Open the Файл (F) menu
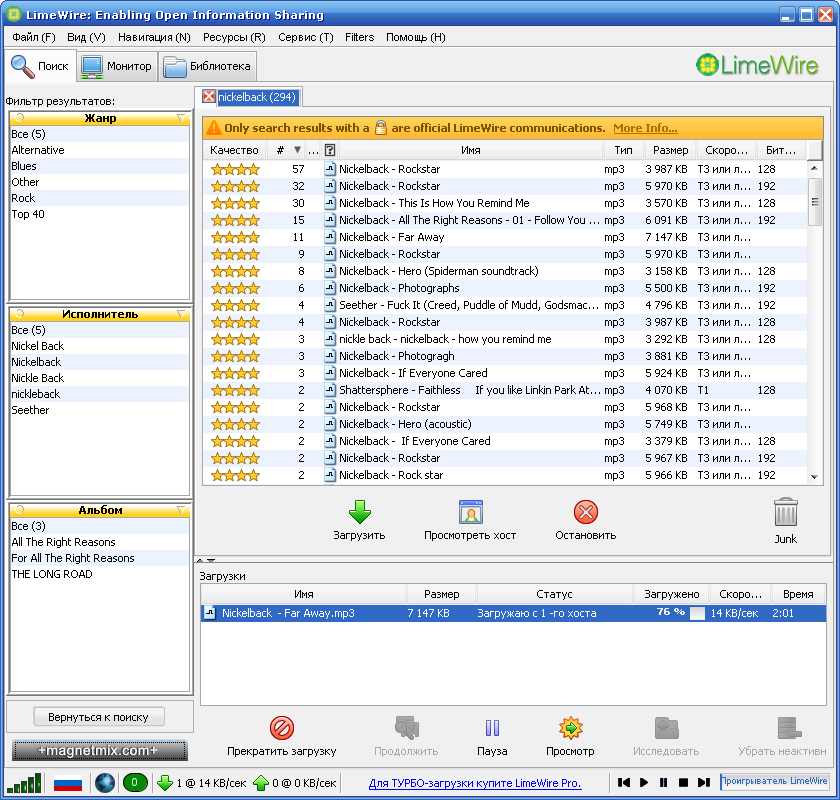Image resolution: width=840 pixels, height=800 pixels. (x=34, y=37)
